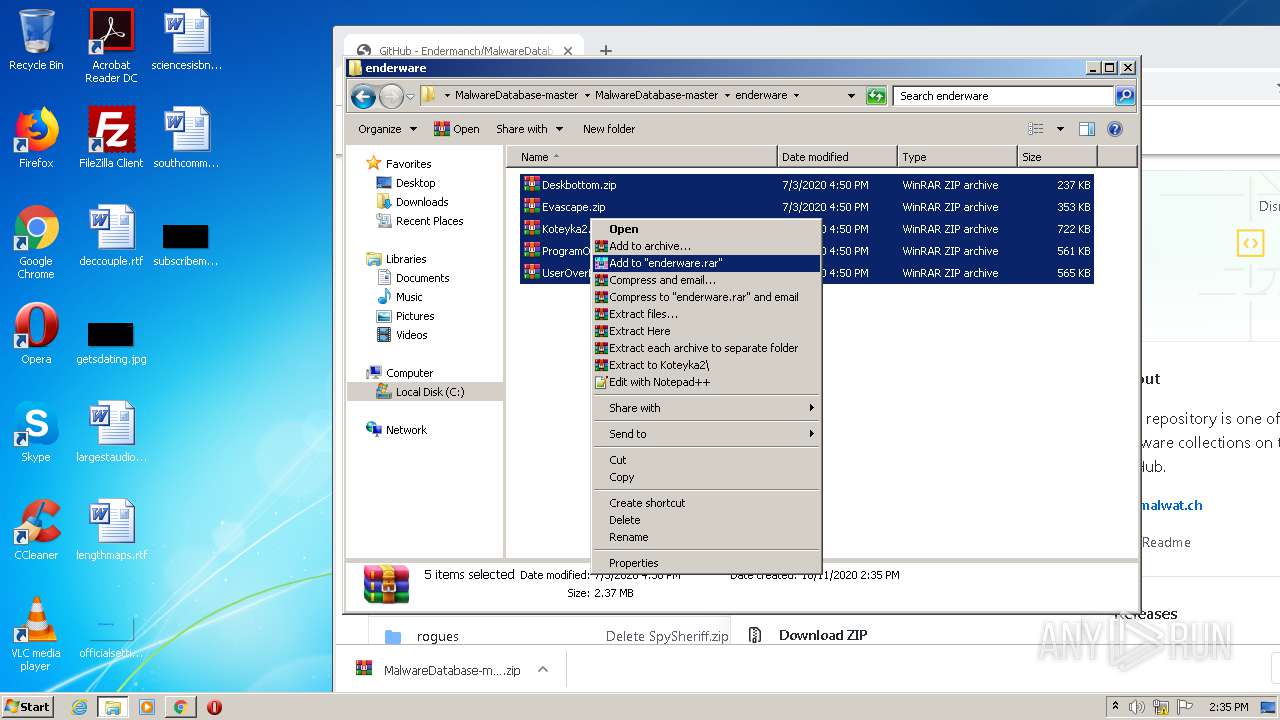Launch VLC media player shortcut
The width and height of the screenshot is (1280, 720).
(36, 634)
